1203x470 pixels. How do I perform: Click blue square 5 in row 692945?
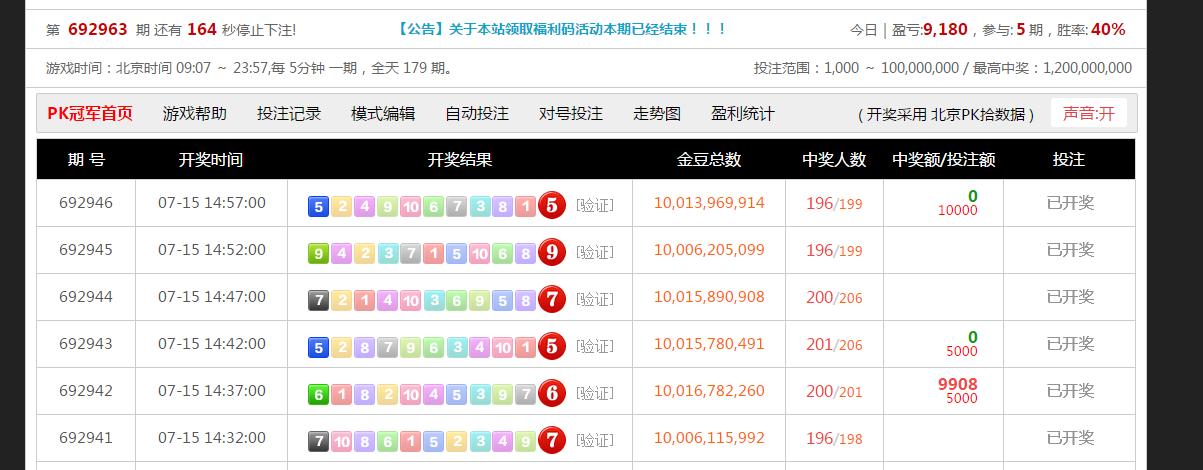pyautogui.click(x=456, y=253)
